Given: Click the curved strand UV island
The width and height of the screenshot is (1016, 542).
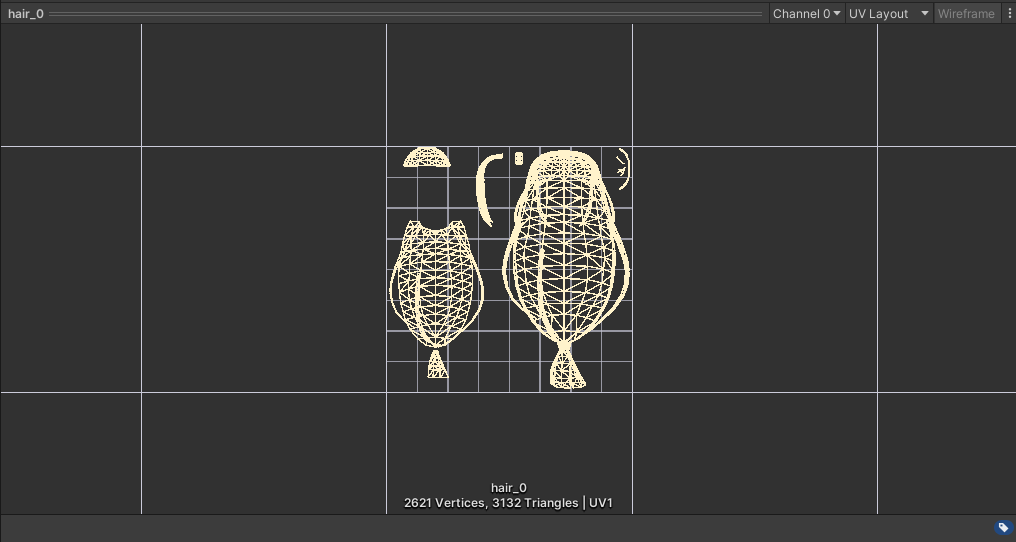Looking at the screenshot, I should pos(489,189).
